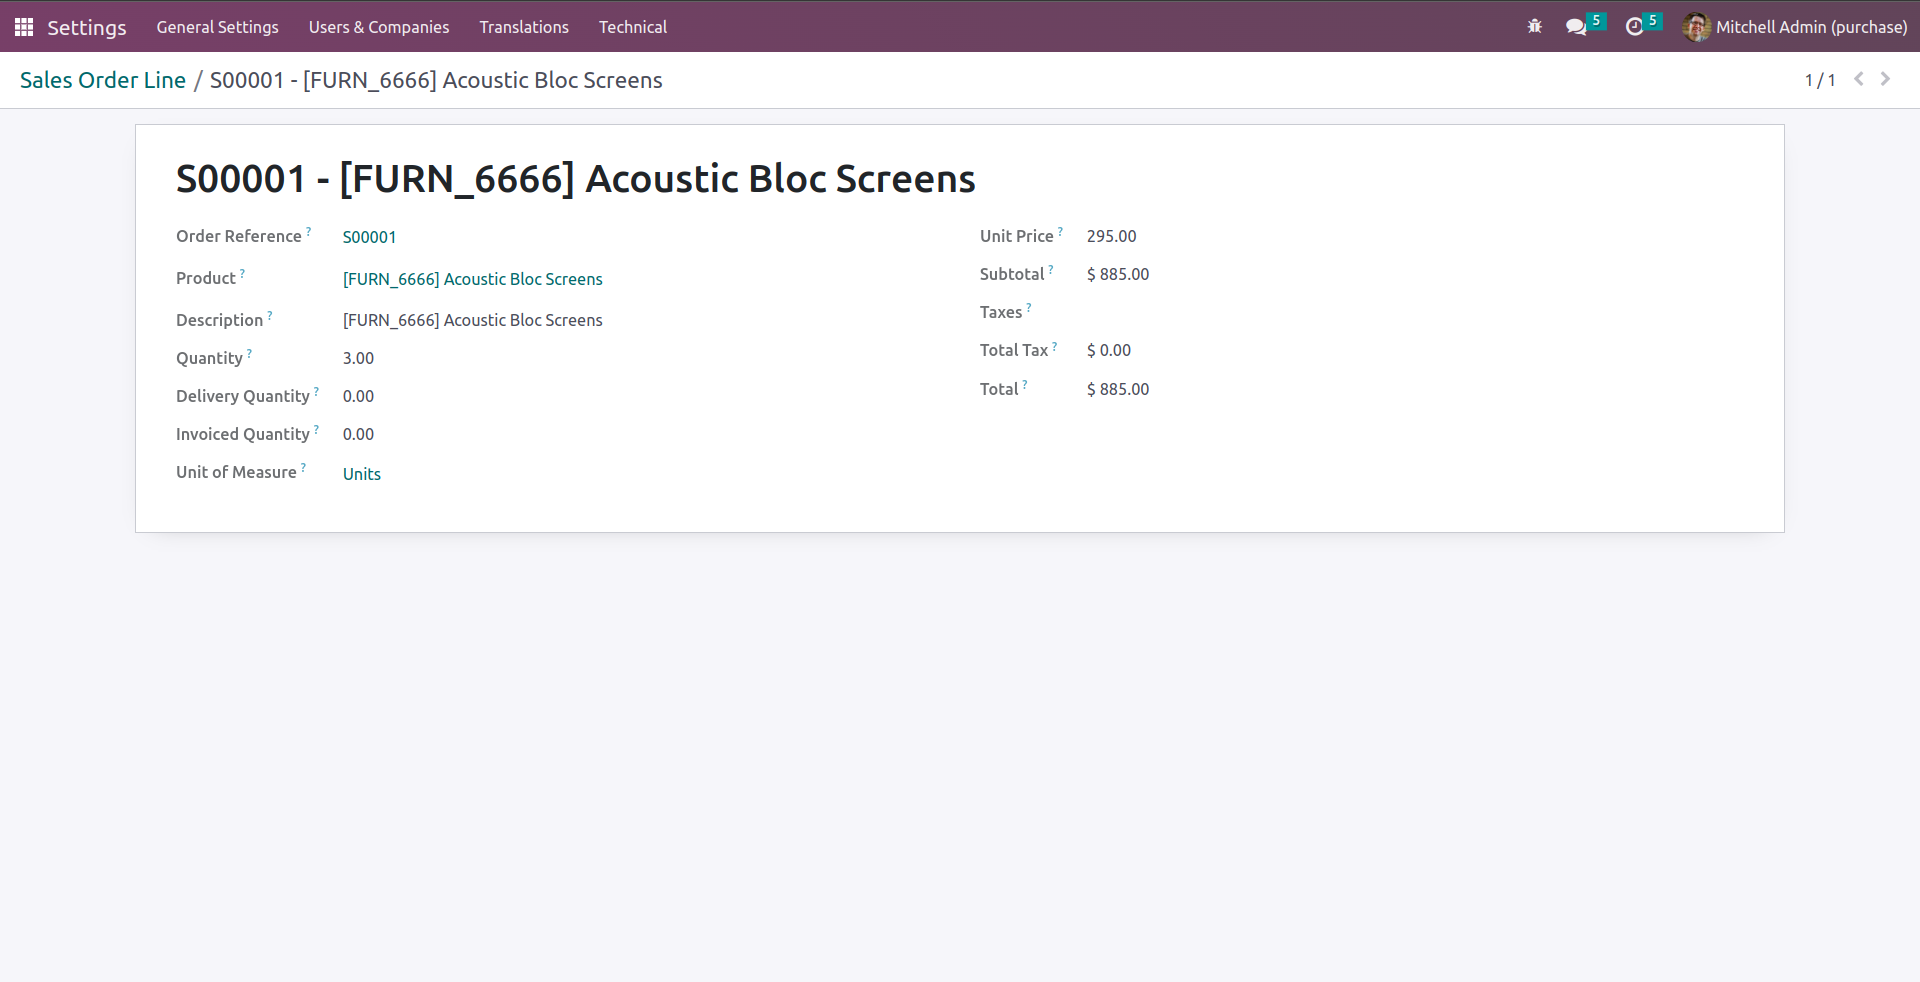
Task: Expand Users & Companies menu
Action: pyautogui.click(x=379, y=27)
